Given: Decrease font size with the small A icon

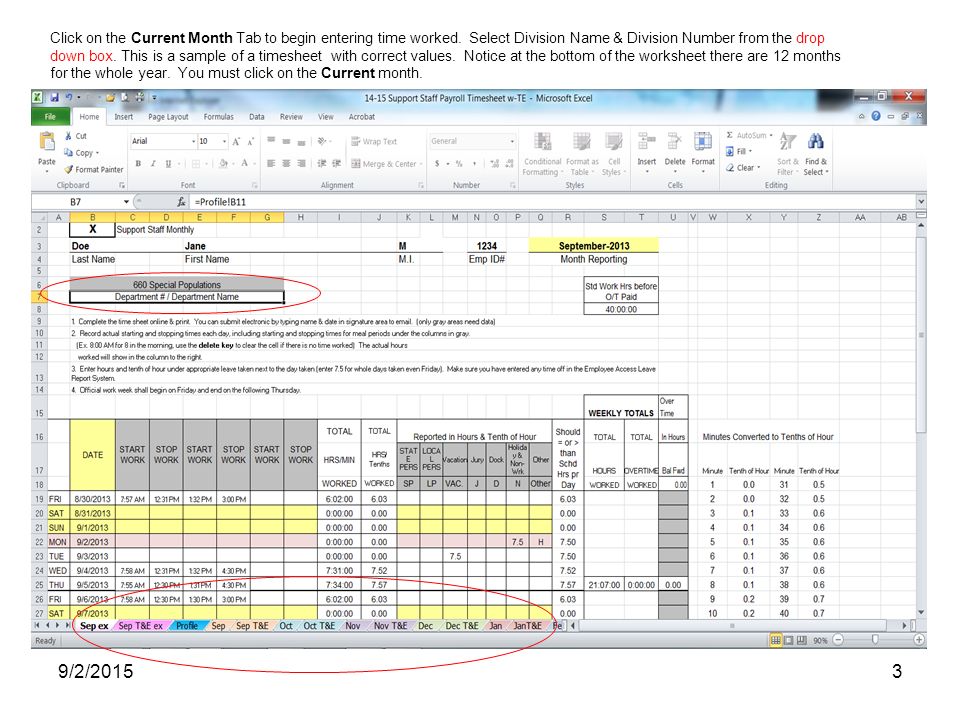Looking at the screenshot, I should [250, 141].
